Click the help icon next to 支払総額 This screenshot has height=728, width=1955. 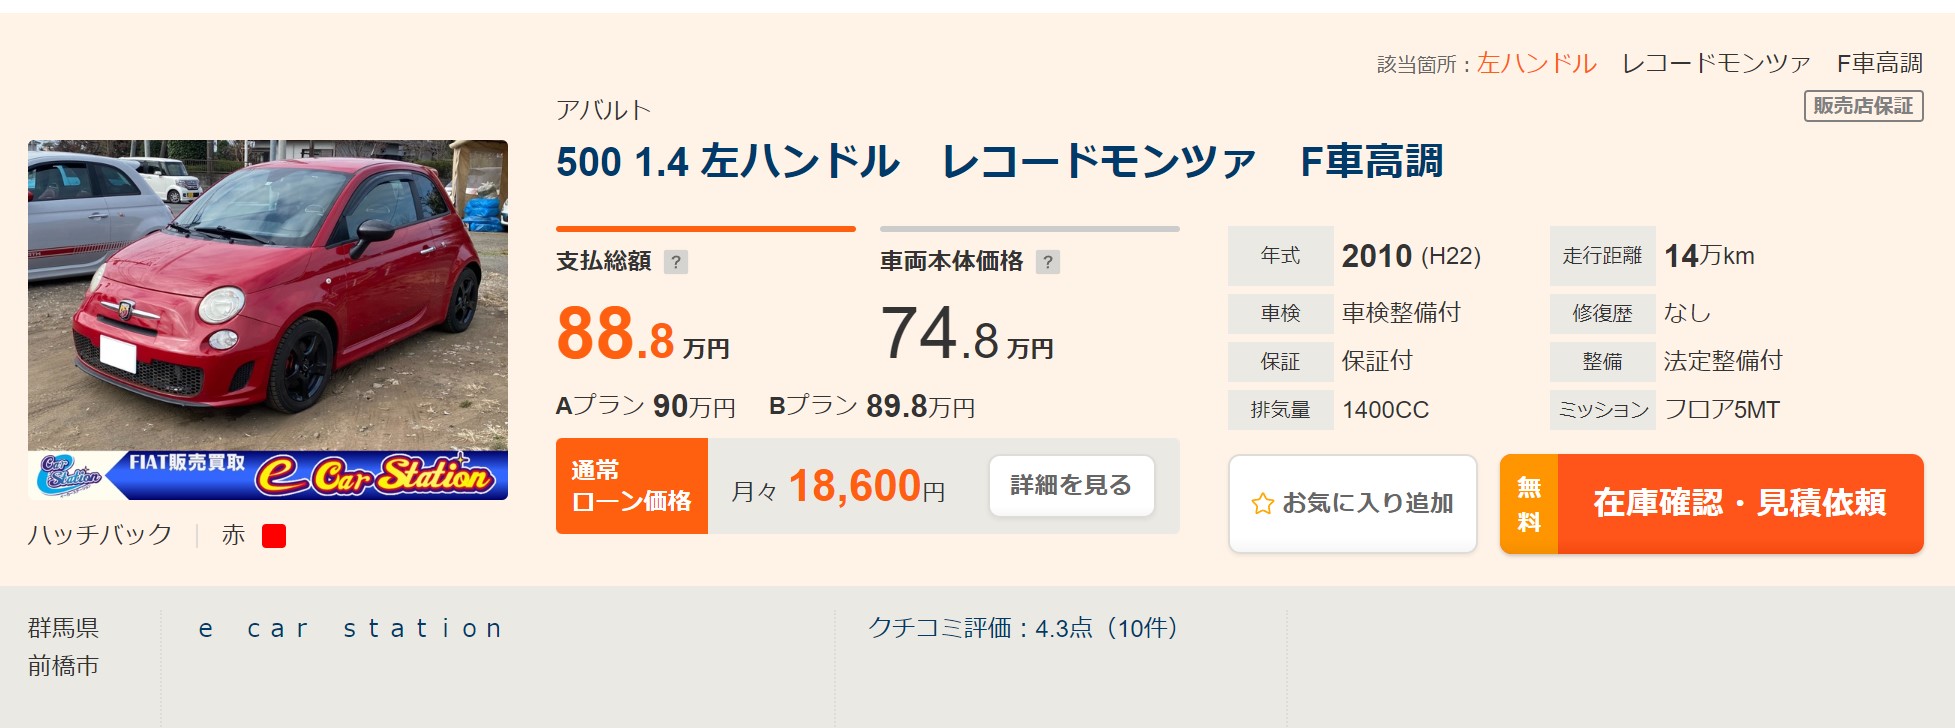(x=676, y=262)
